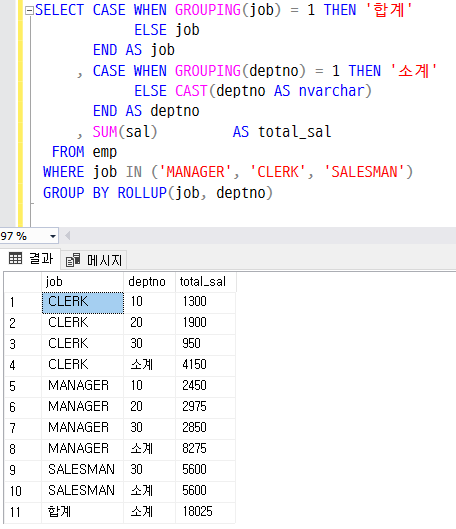456x529 pixels.
Task: Click the 'MANAGER' string in WHERE clause
Action: (x=195, y=172)
